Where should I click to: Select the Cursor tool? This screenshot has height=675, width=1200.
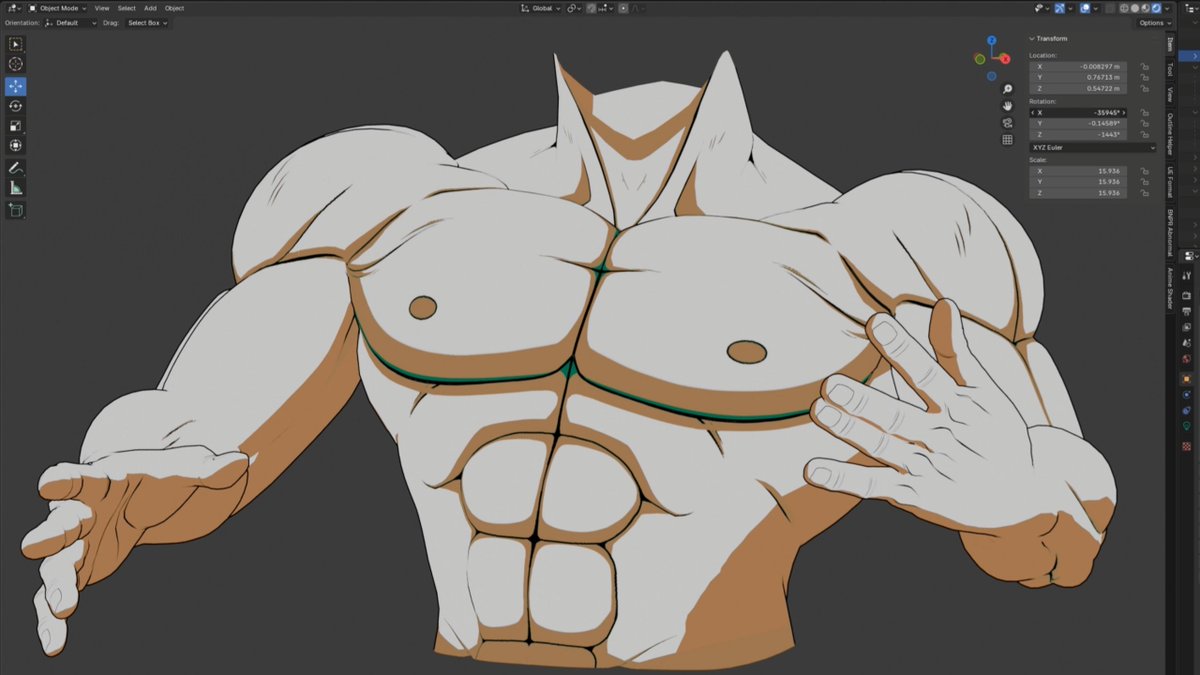click(16, 64)
